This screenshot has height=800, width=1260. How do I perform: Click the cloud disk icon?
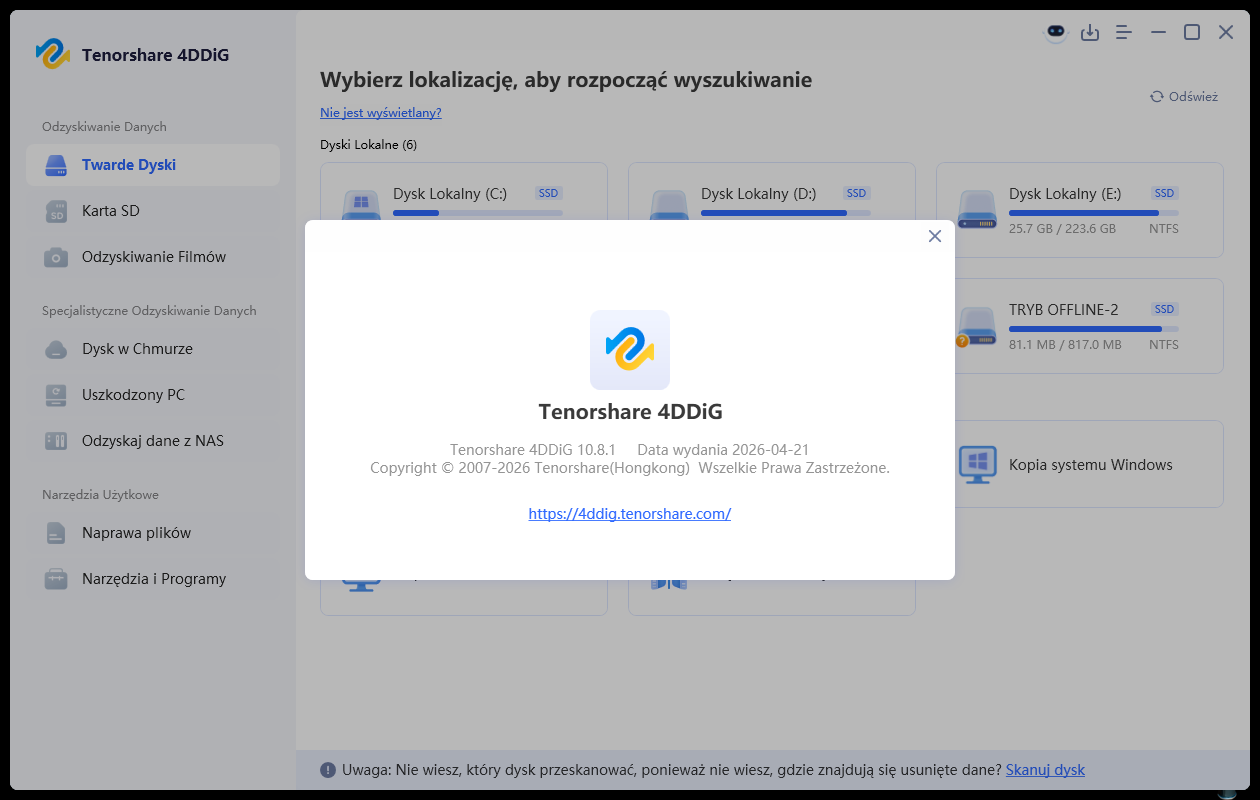(x=56, y=349)
